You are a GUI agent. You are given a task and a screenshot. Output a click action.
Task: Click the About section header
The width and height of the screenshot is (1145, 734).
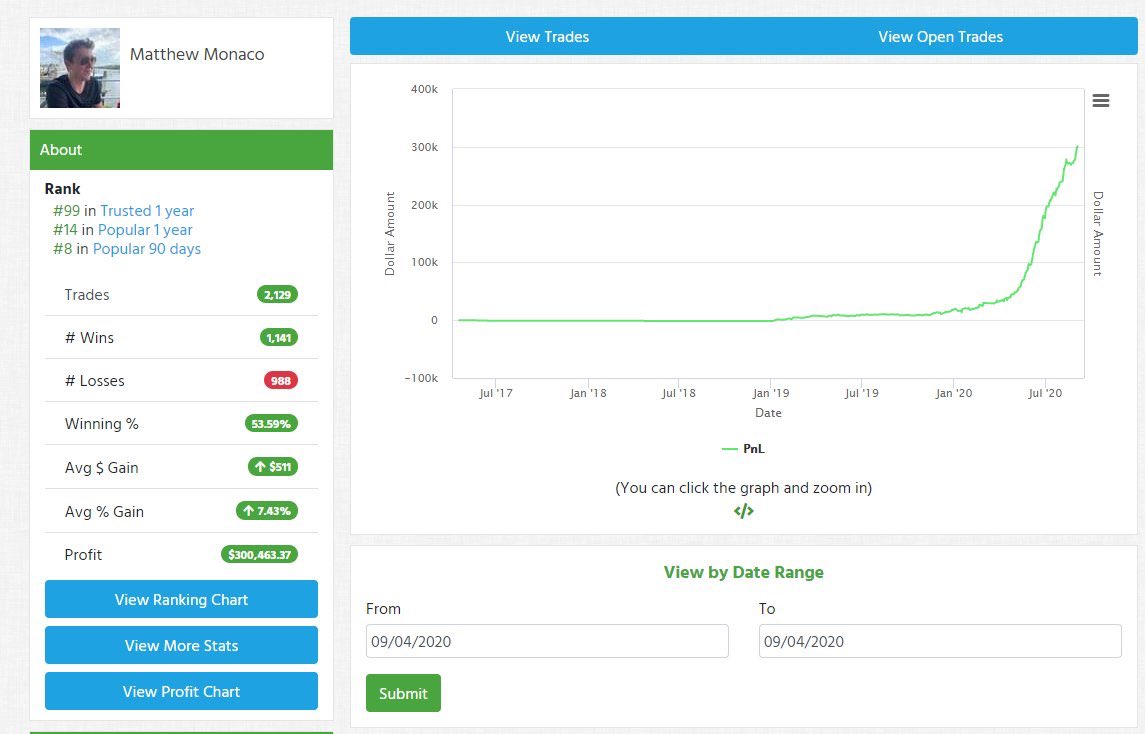[181, 150]
